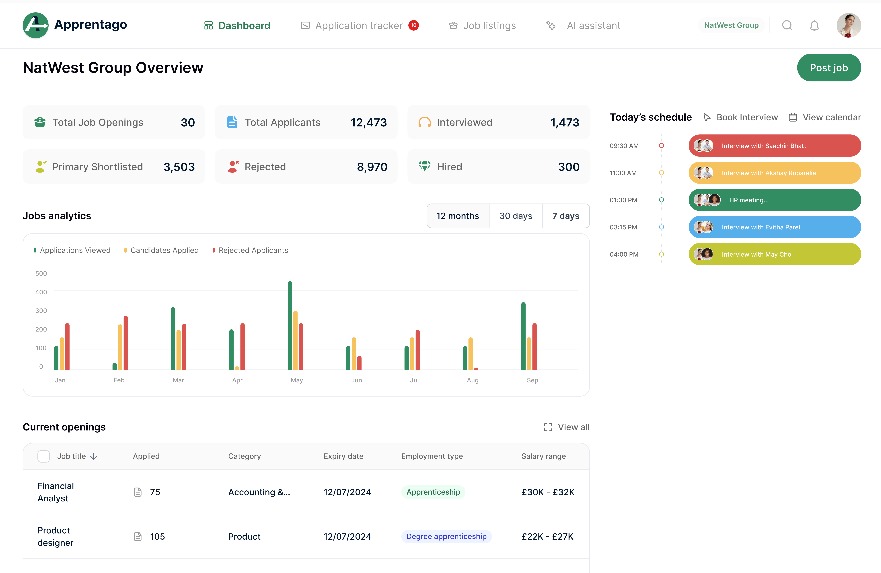Click the Salary range column header

543,456
